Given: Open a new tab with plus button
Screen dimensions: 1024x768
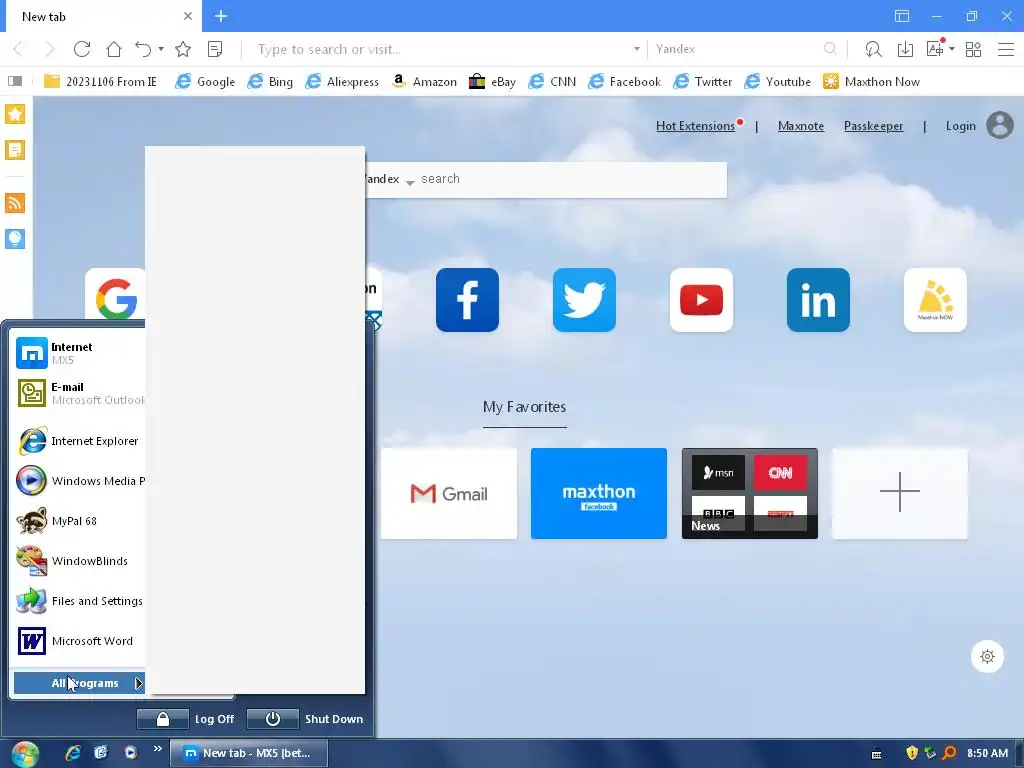Looking at the screenshot, I should [221, 16].
